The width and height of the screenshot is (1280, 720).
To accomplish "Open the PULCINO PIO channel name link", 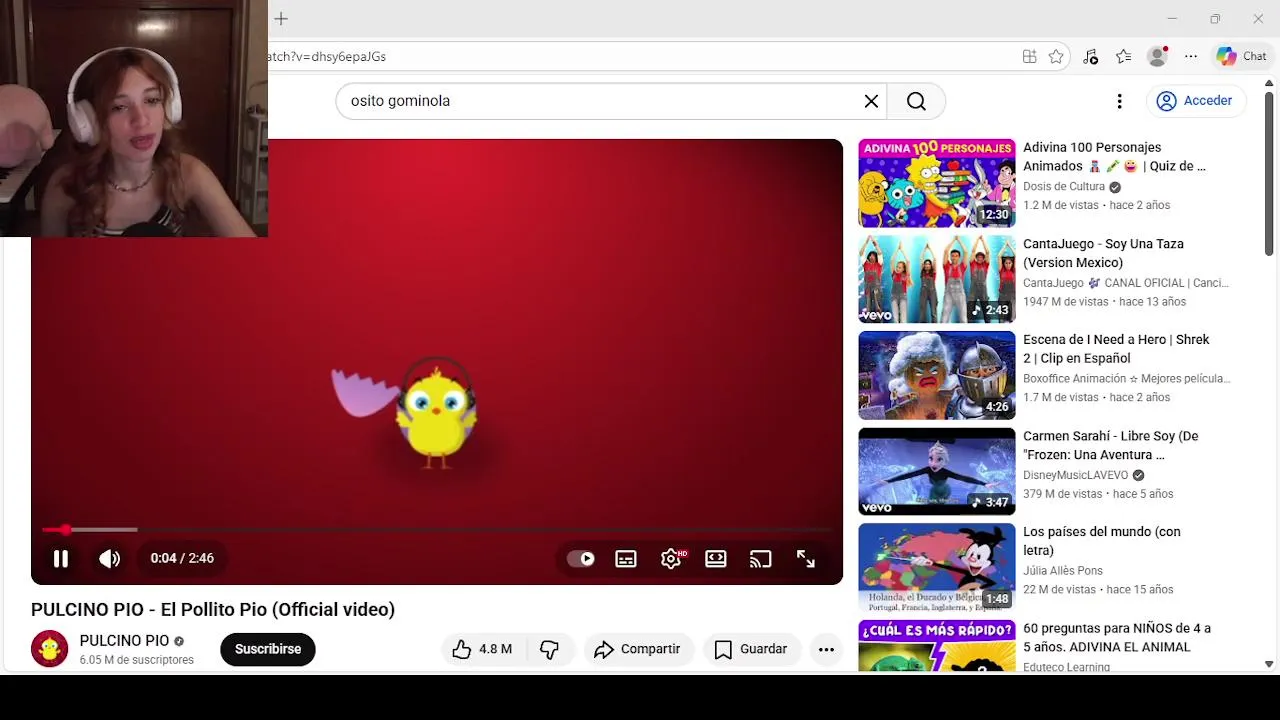I will click(124, 641).
